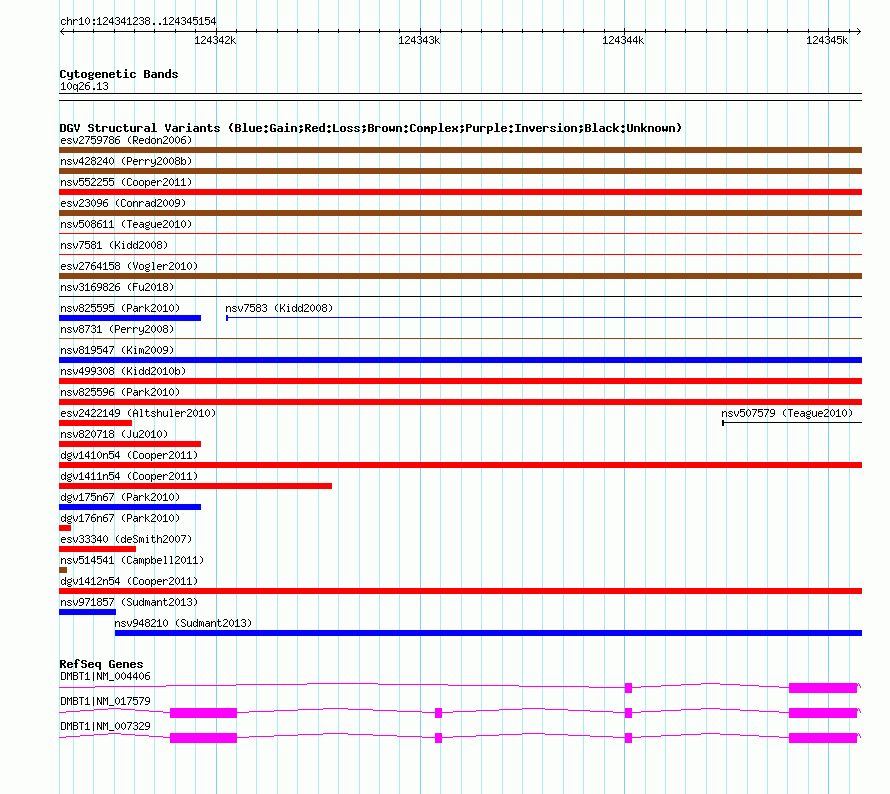The image size is (890, 794).
Task: Click the red bar under esv33340
Action: coord(97,549)
